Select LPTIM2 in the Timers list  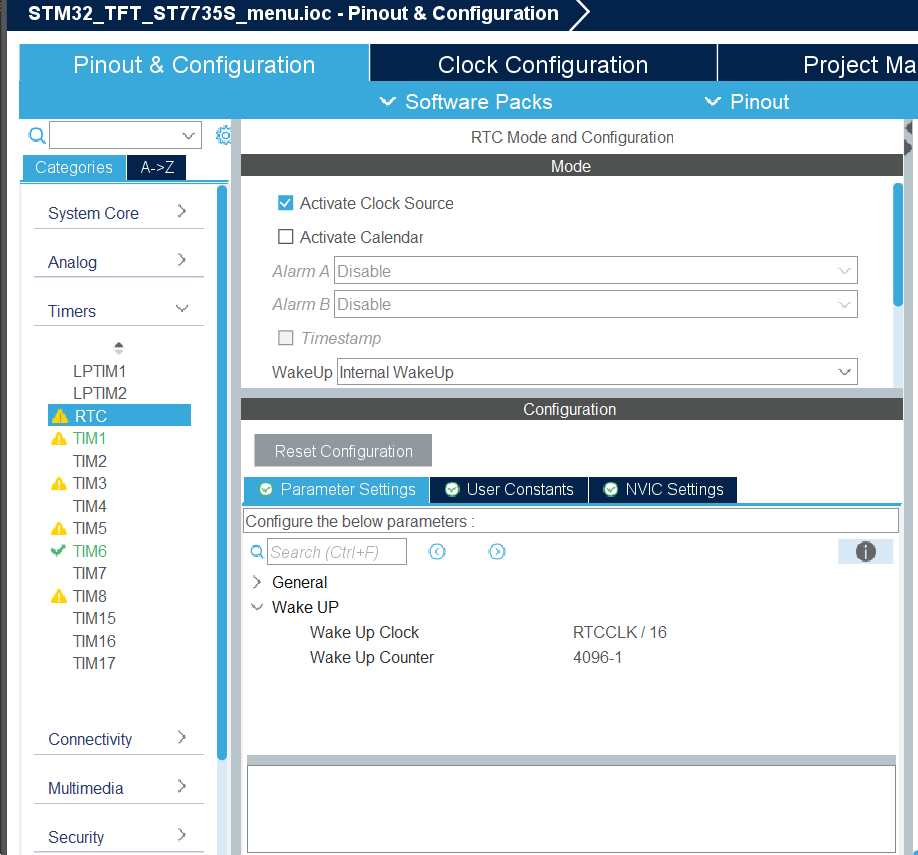click(x=100, y=394)
